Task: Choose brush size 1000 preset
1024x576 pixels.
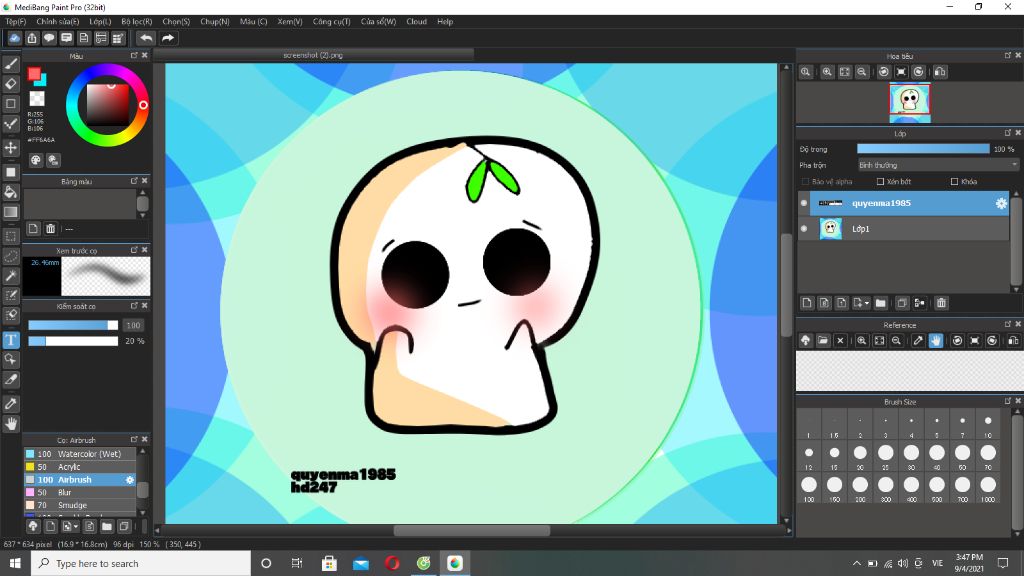Action: tap(987, 488)
